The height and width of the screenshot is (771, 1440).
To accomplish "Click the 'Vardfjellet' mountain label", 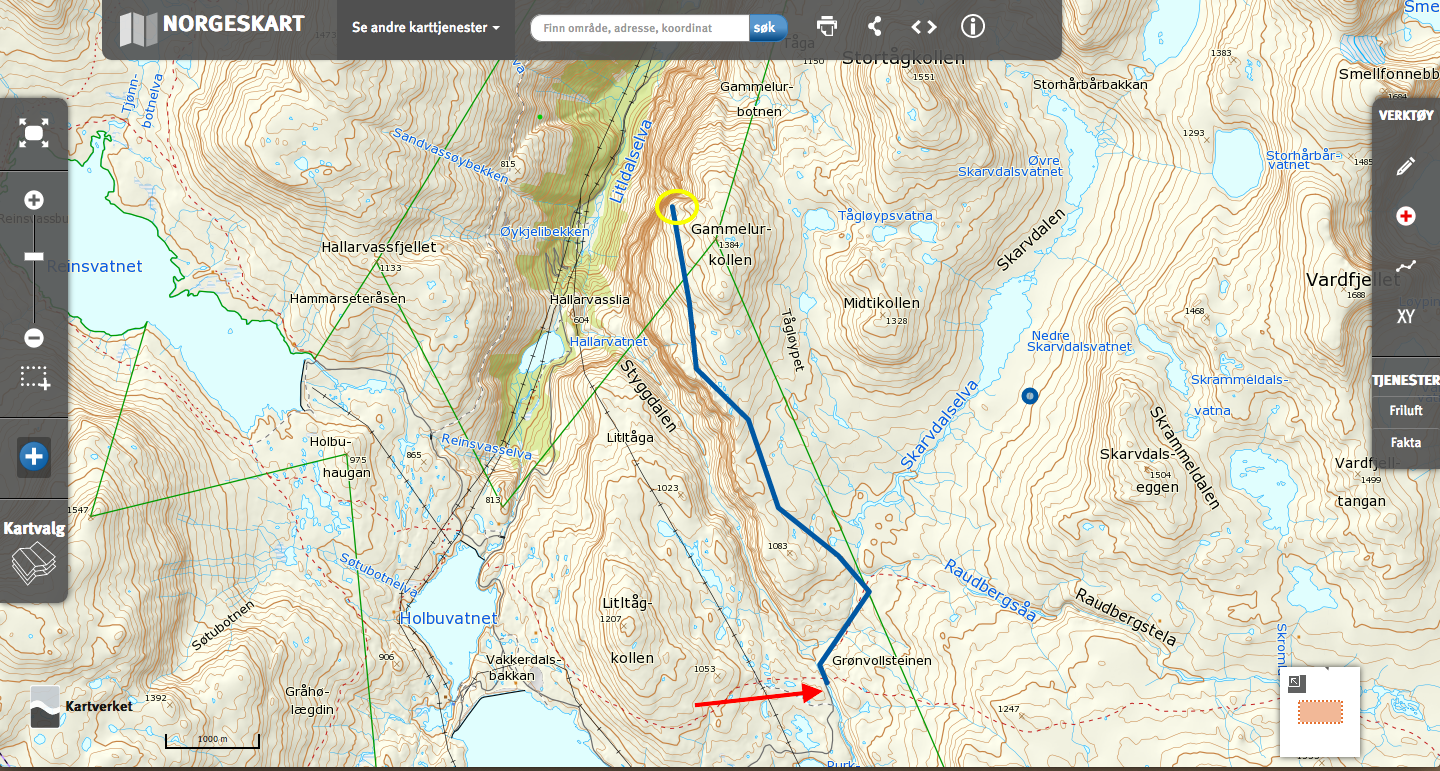I will coord(1353,280).
